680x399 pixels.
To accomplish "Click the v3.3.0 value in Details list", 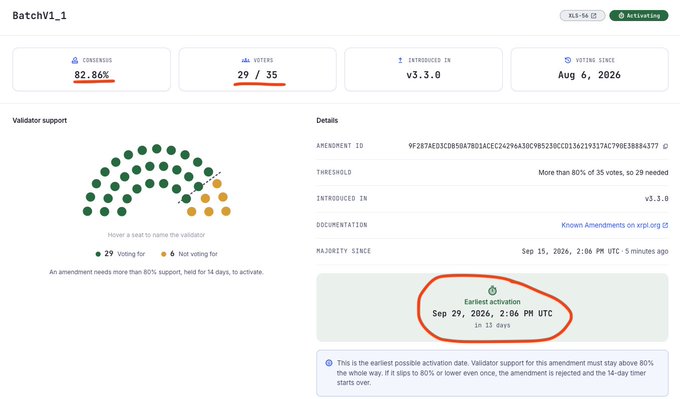I will 656,199.
